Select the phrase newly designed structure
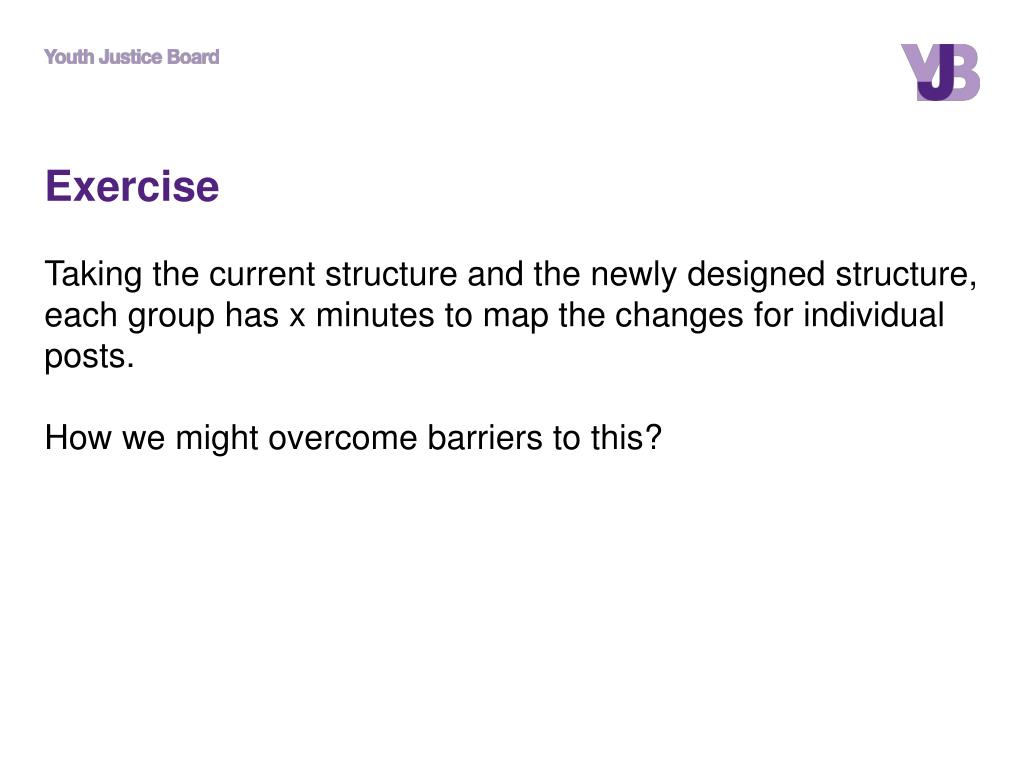Screen dimensions: 1024x768 pos(778,274)
